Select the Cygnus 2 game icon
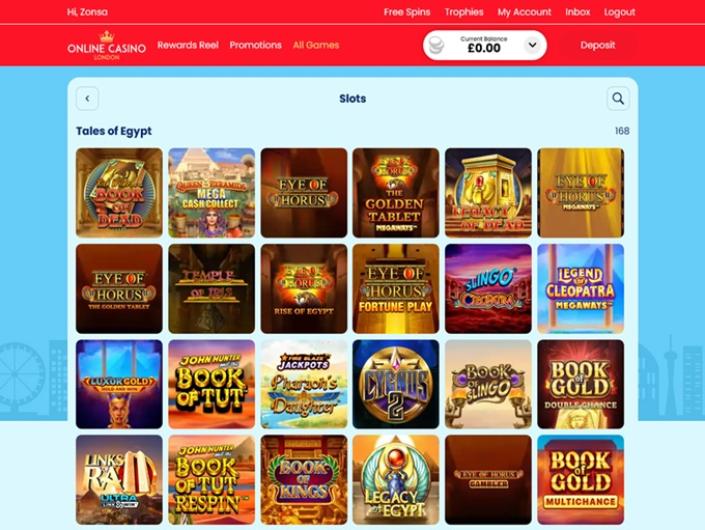 click(396, 384)
